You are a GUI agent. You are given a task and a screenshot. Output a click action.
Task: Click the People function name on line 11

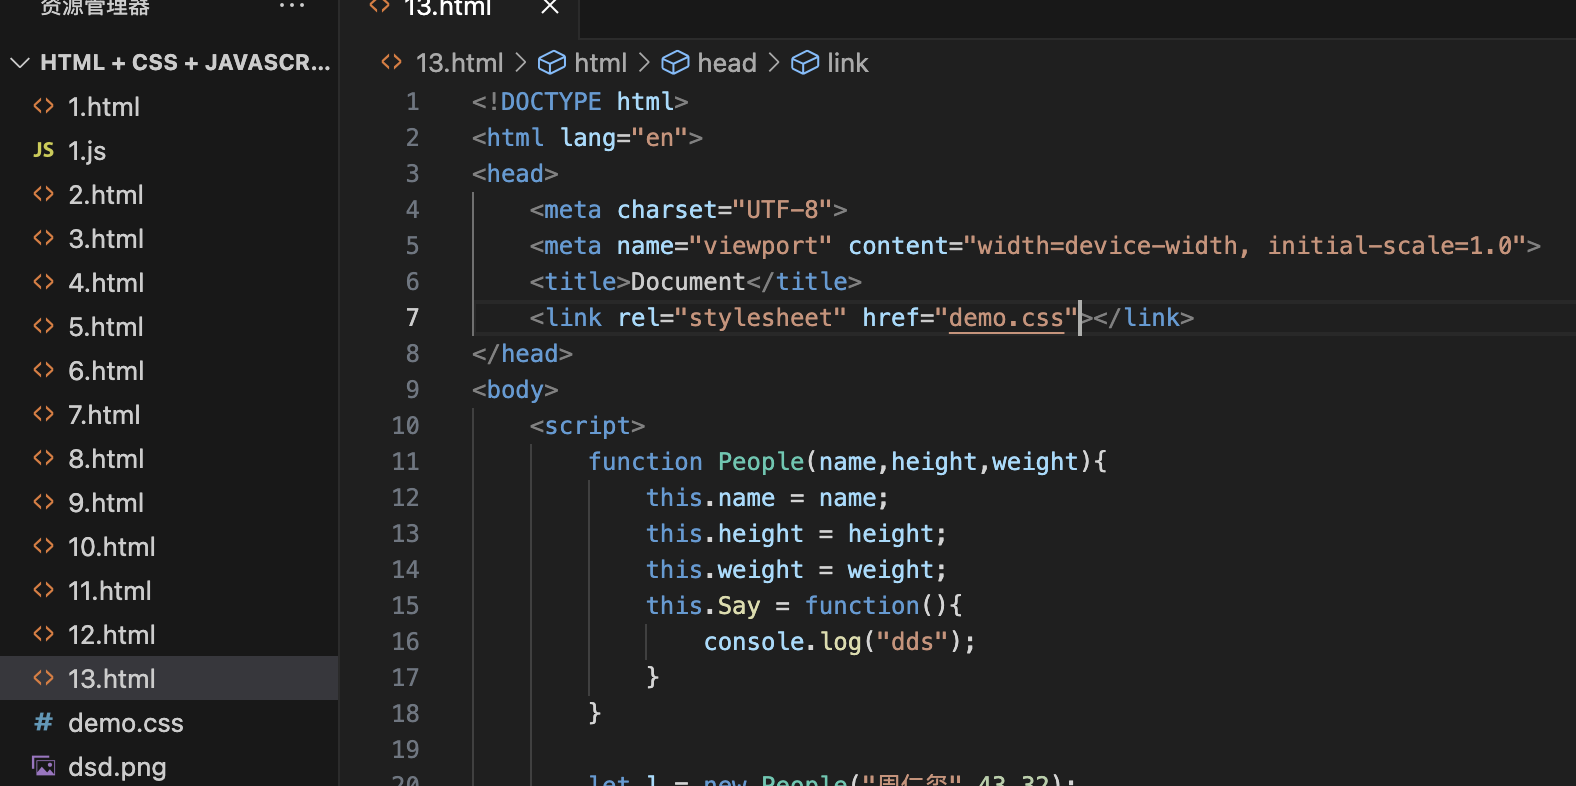[x=761, y=462]
